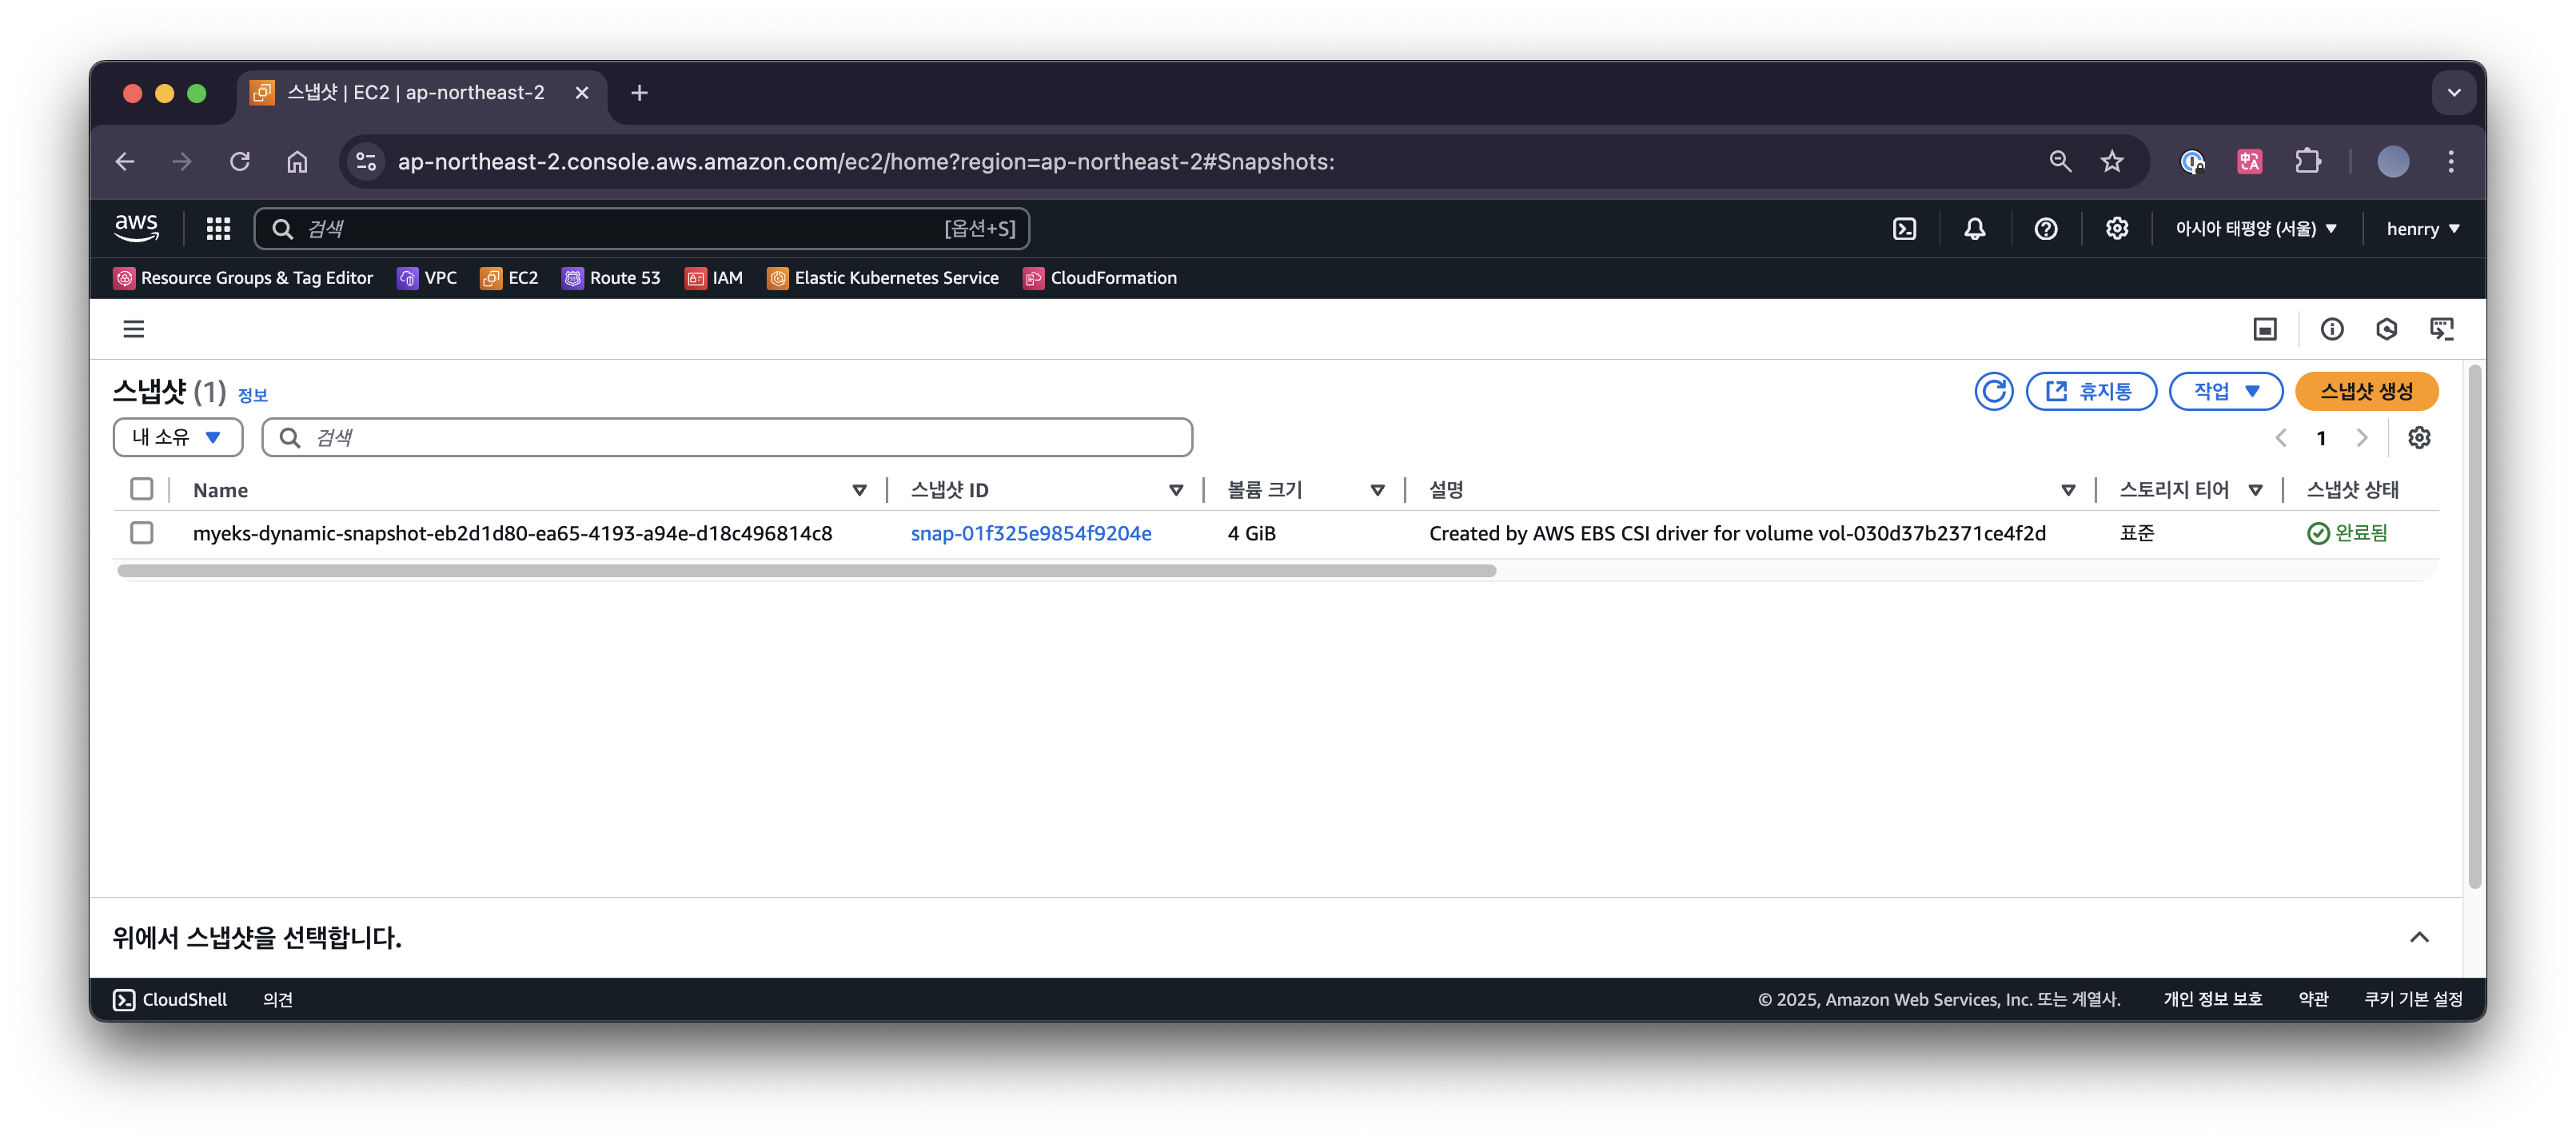The height and width of the screenshot is (1140, 2576).
Task: Open snapshot snap-01f325e9854f9204e link
Action: click(1030, 533)
